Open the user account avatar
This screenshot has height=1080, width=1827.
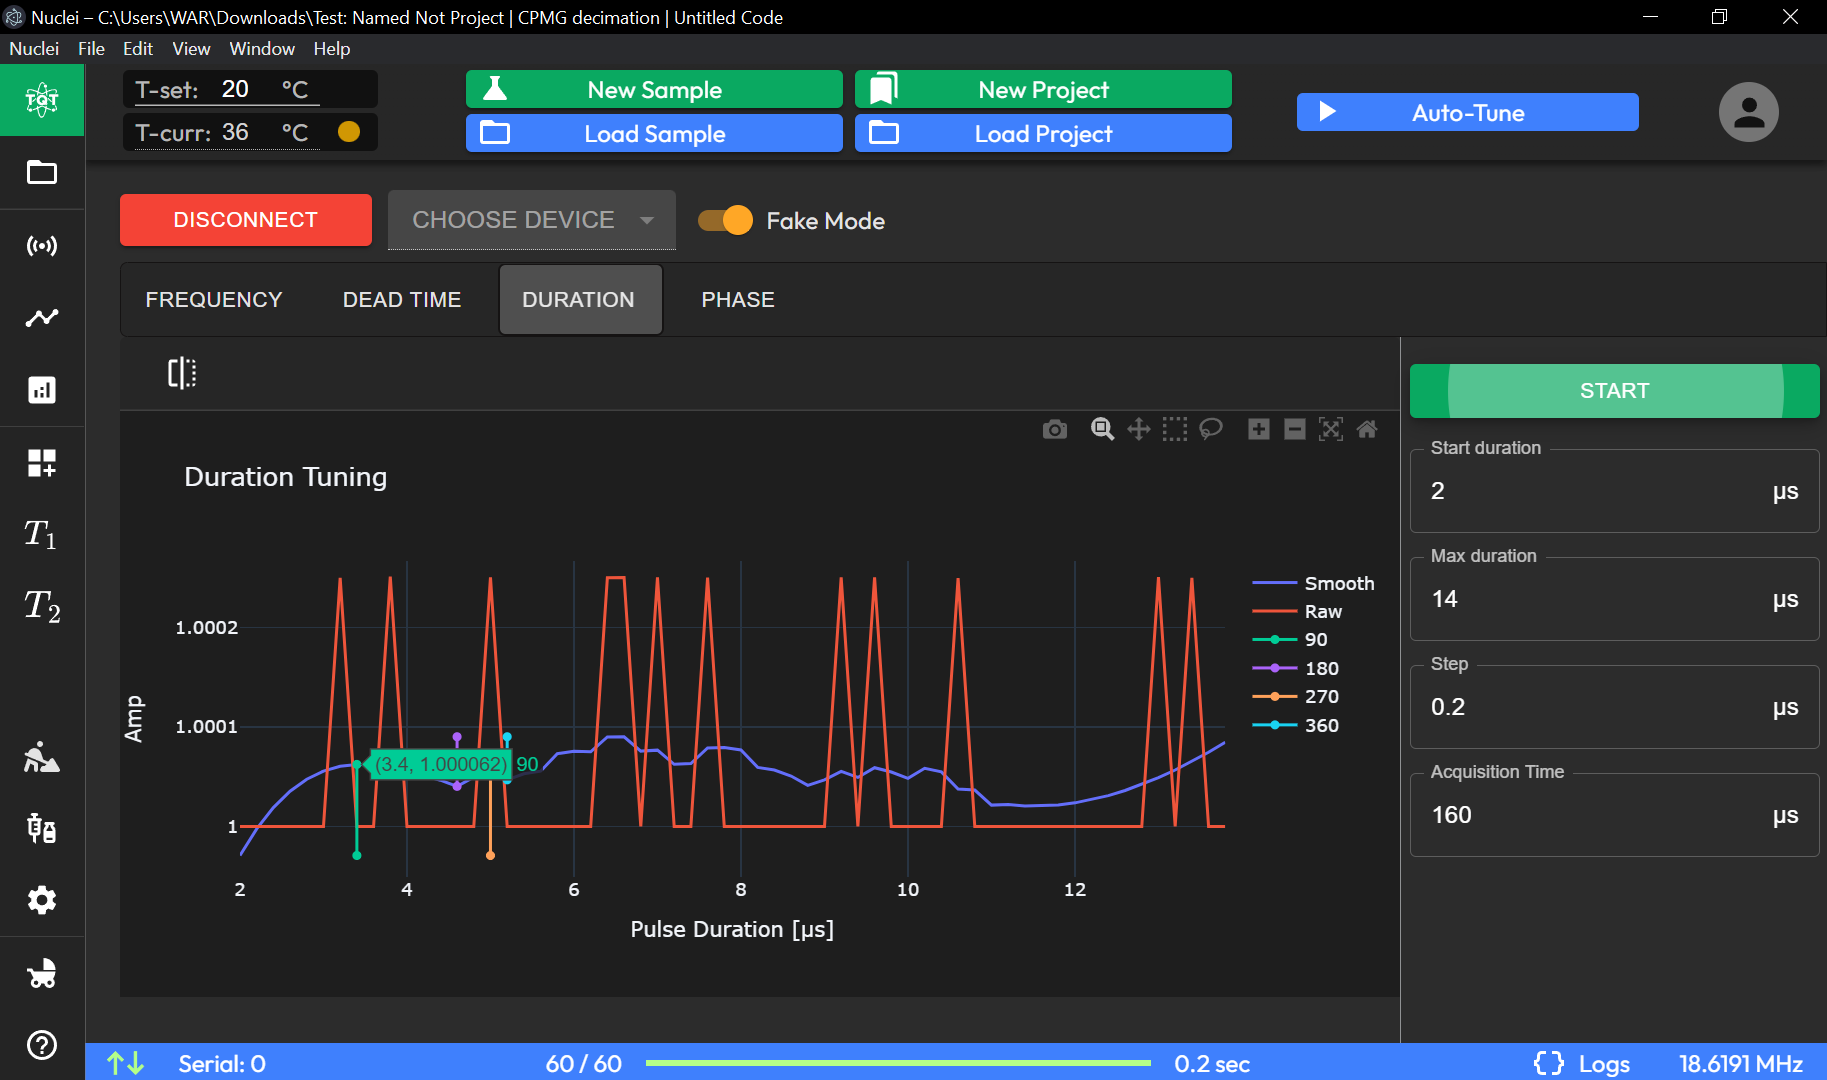point(1749,112)
